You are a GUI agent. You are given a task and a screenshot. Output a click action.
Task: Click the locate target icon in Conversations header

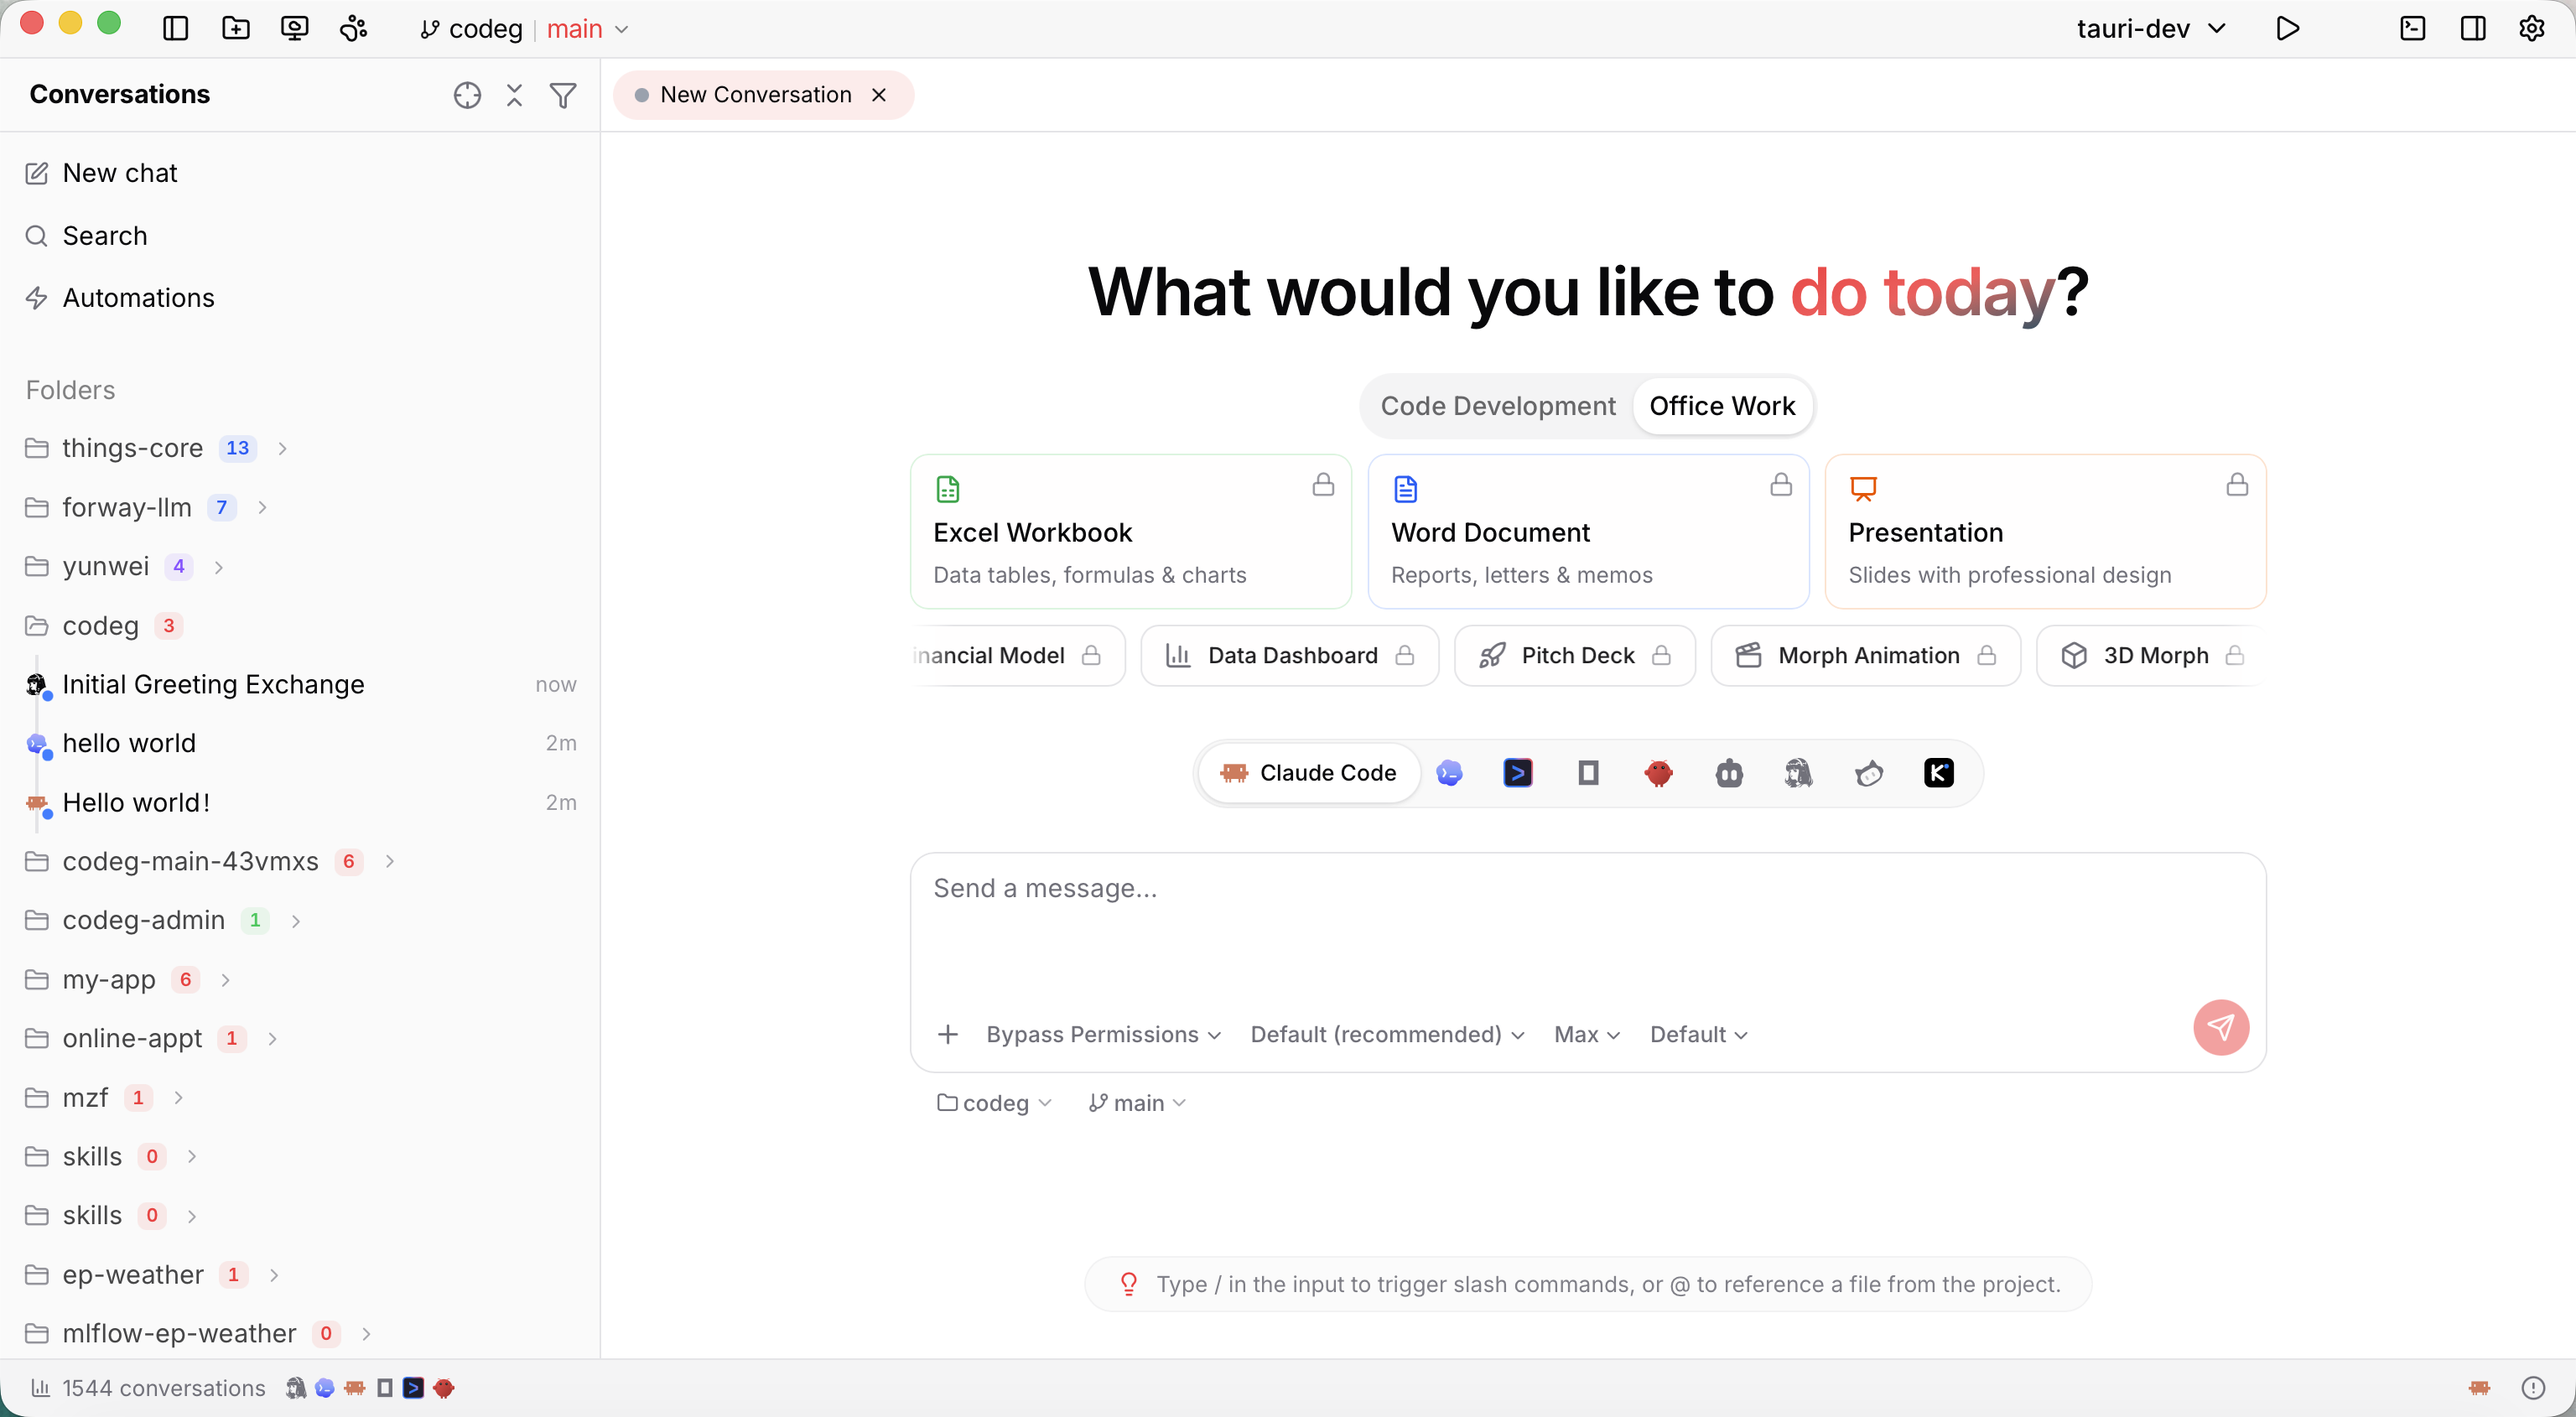pyautogui.click(x=467, y=95)
